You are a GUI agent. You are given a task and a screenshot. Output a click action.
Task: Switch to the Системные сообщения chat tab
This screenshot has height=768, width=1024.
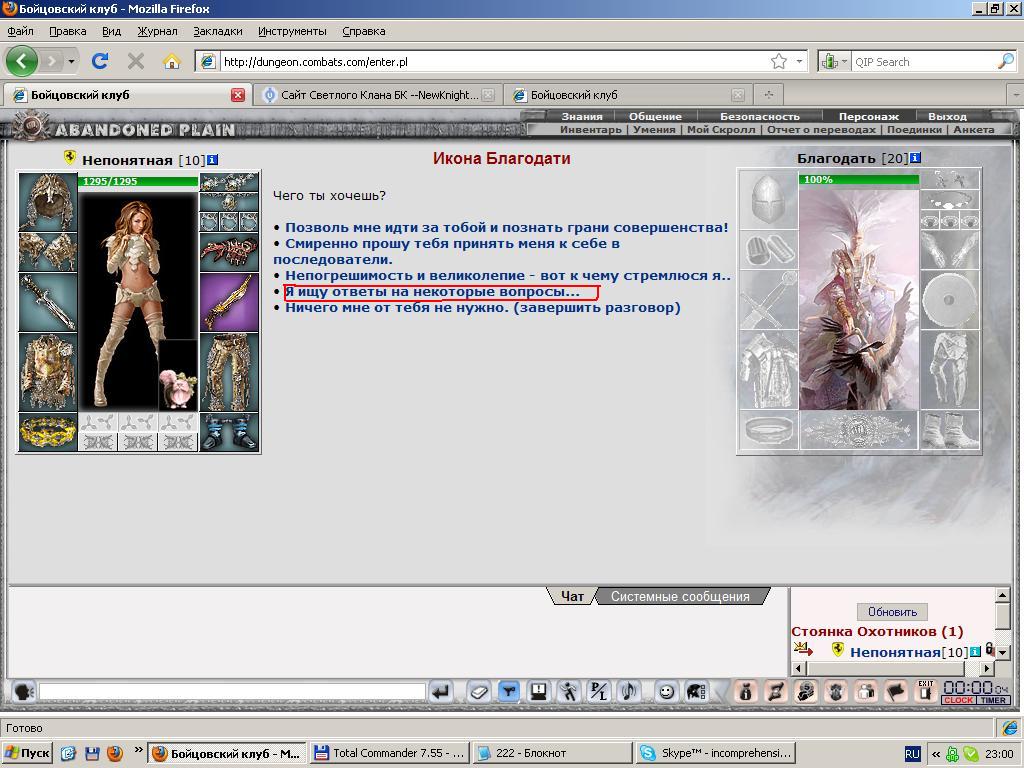(680, 596)
